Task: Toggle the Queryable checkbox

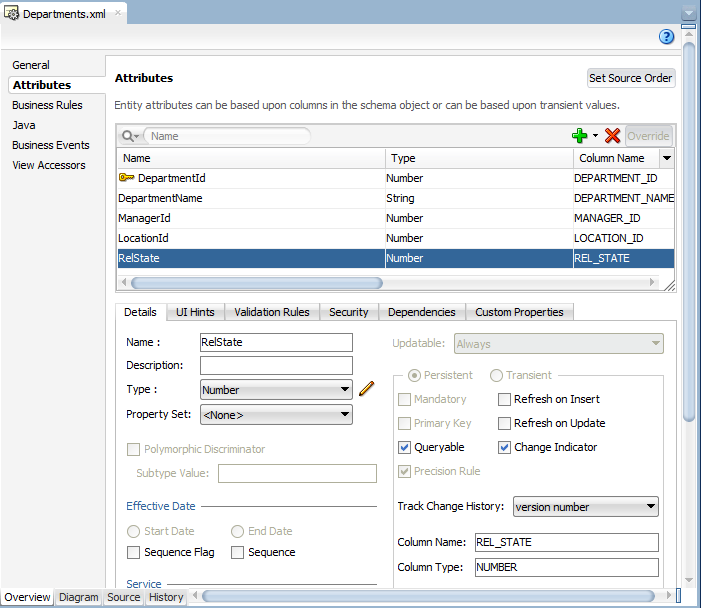Action: pyautogui.click(x=404, y=447)
